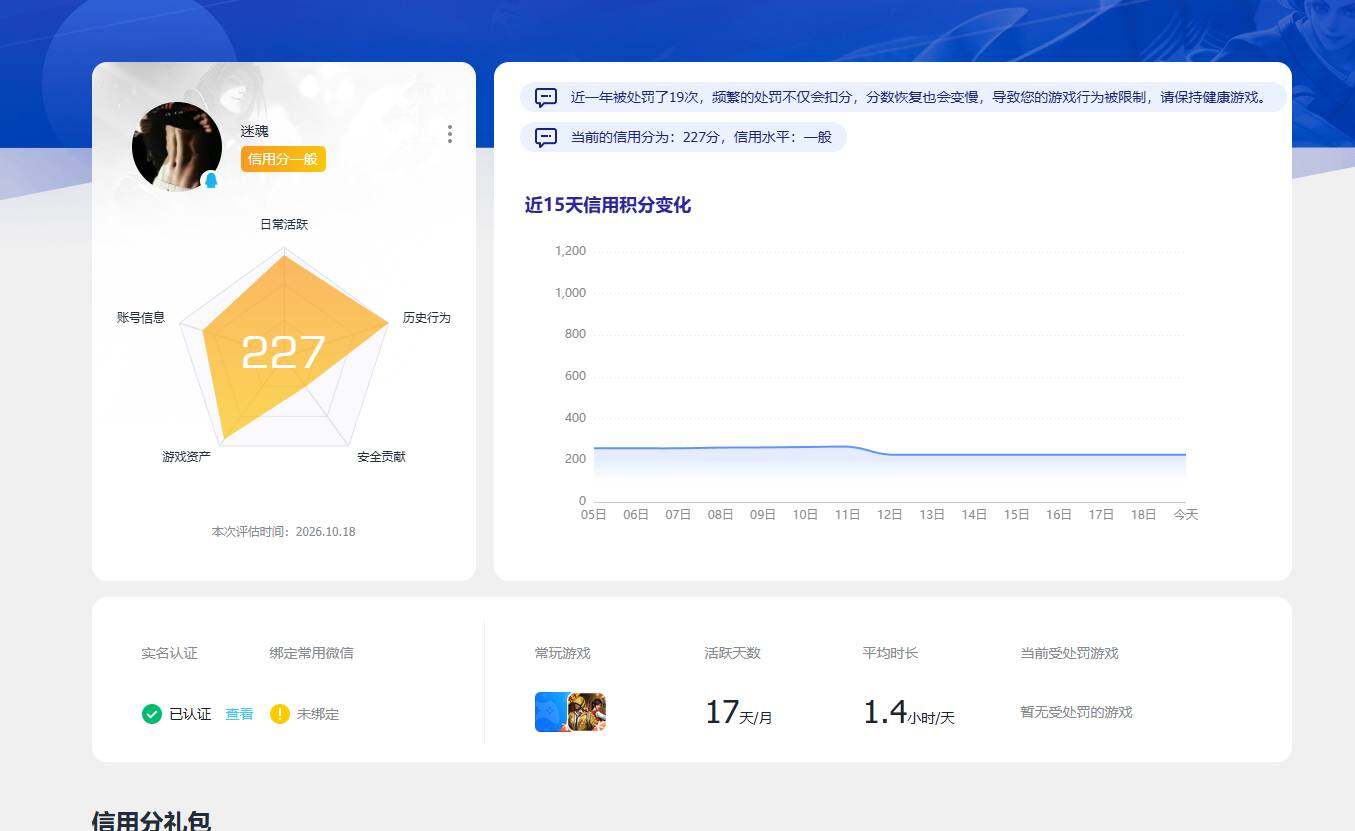This screenshot has width=1355, height=831.
Task: Click the 未绑定 WeChat status text
Action: coord(318,714)
